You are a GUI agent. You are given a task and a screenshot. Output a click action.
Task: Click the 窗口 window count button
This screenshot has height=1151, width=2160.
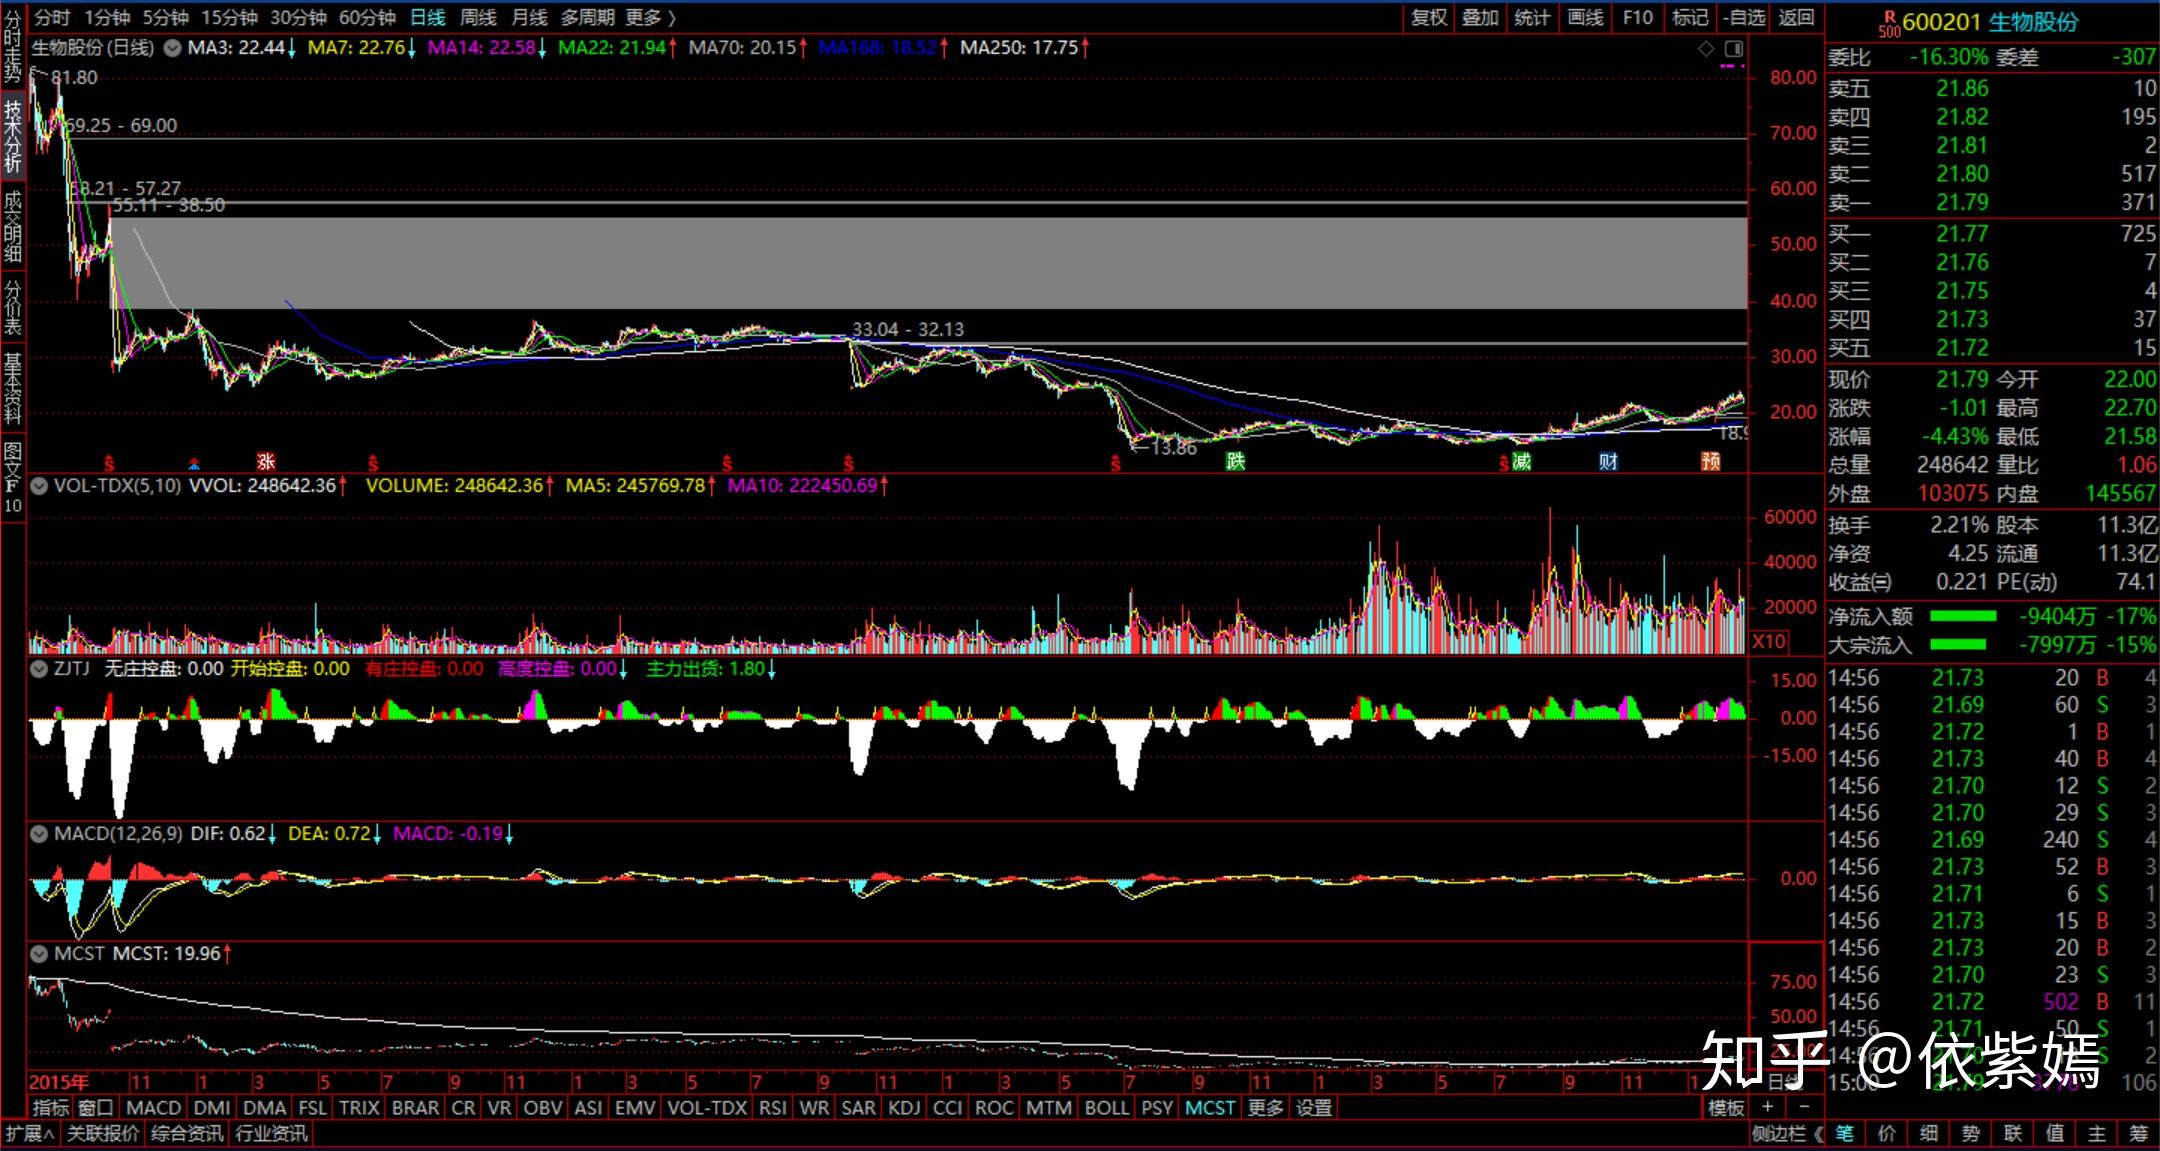click(x=97, y=1107)
